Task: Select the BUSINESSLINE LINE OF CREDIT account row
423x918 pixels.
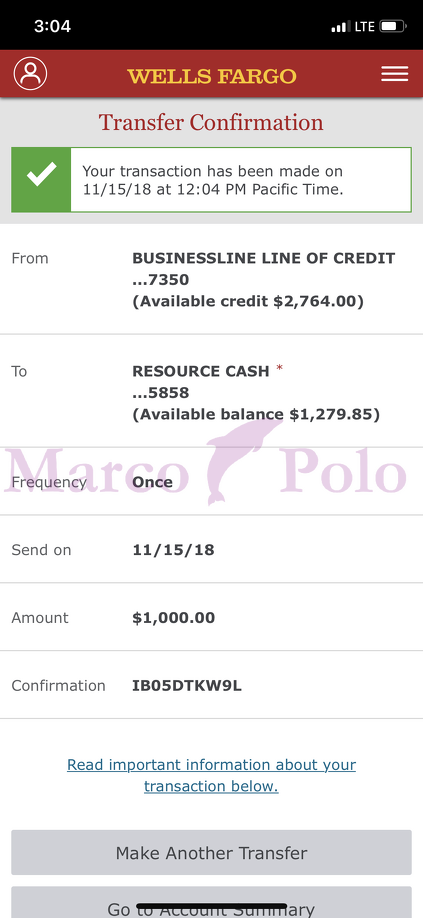Action: pyautogui.click(x=211, y=279)
